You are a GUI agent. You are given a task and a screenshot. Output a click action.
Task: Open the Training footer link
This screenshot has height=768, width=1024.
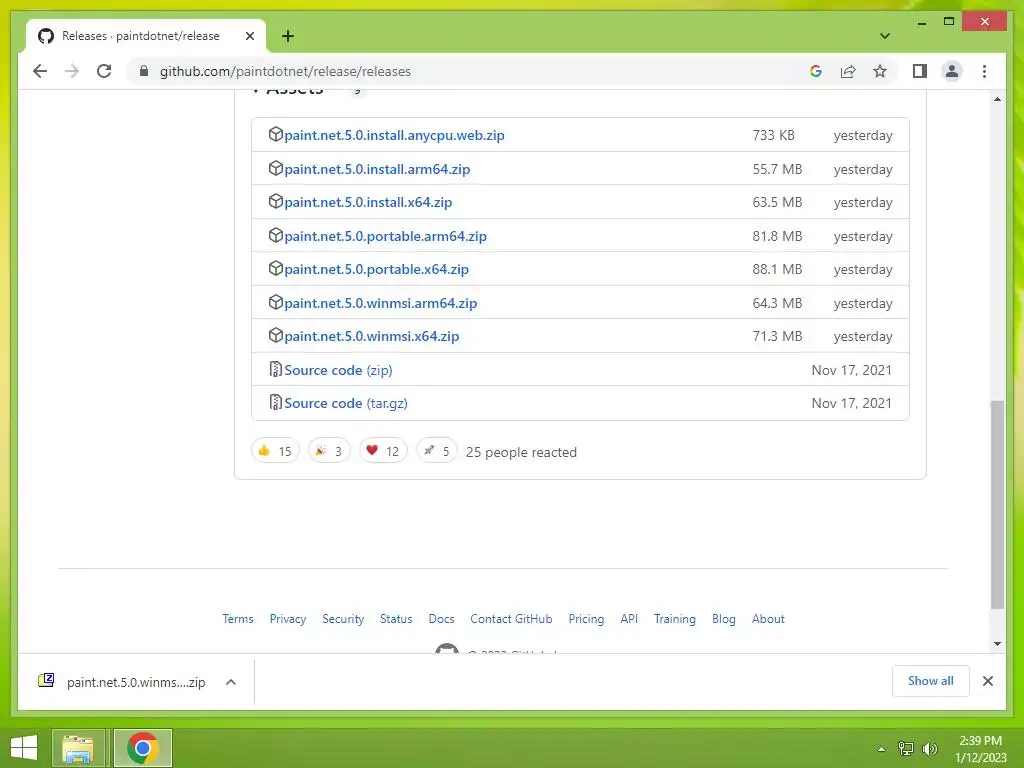675,618
